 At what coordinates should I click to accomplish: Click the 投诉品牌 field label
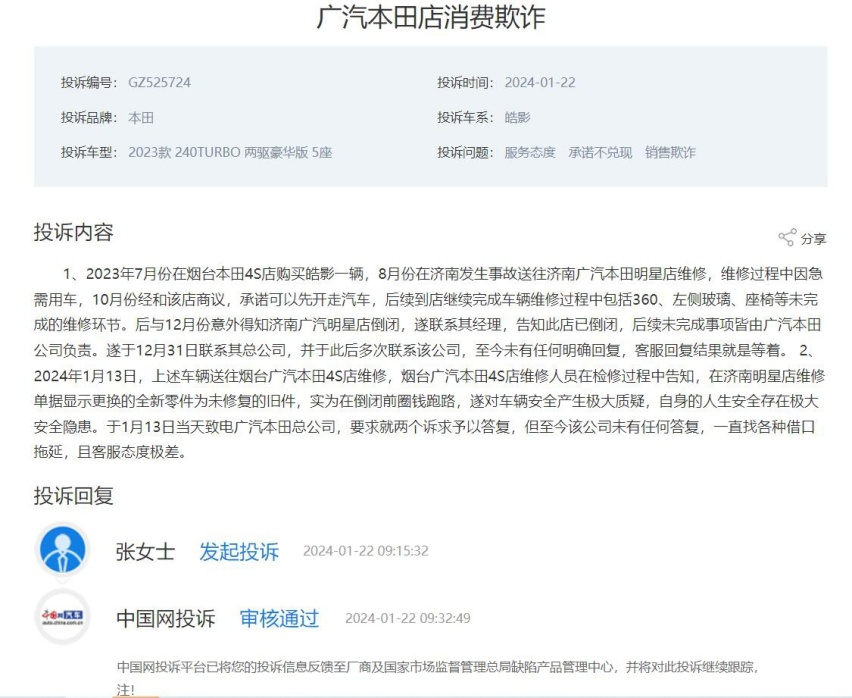pyautogui.click(x=89, y=117)
